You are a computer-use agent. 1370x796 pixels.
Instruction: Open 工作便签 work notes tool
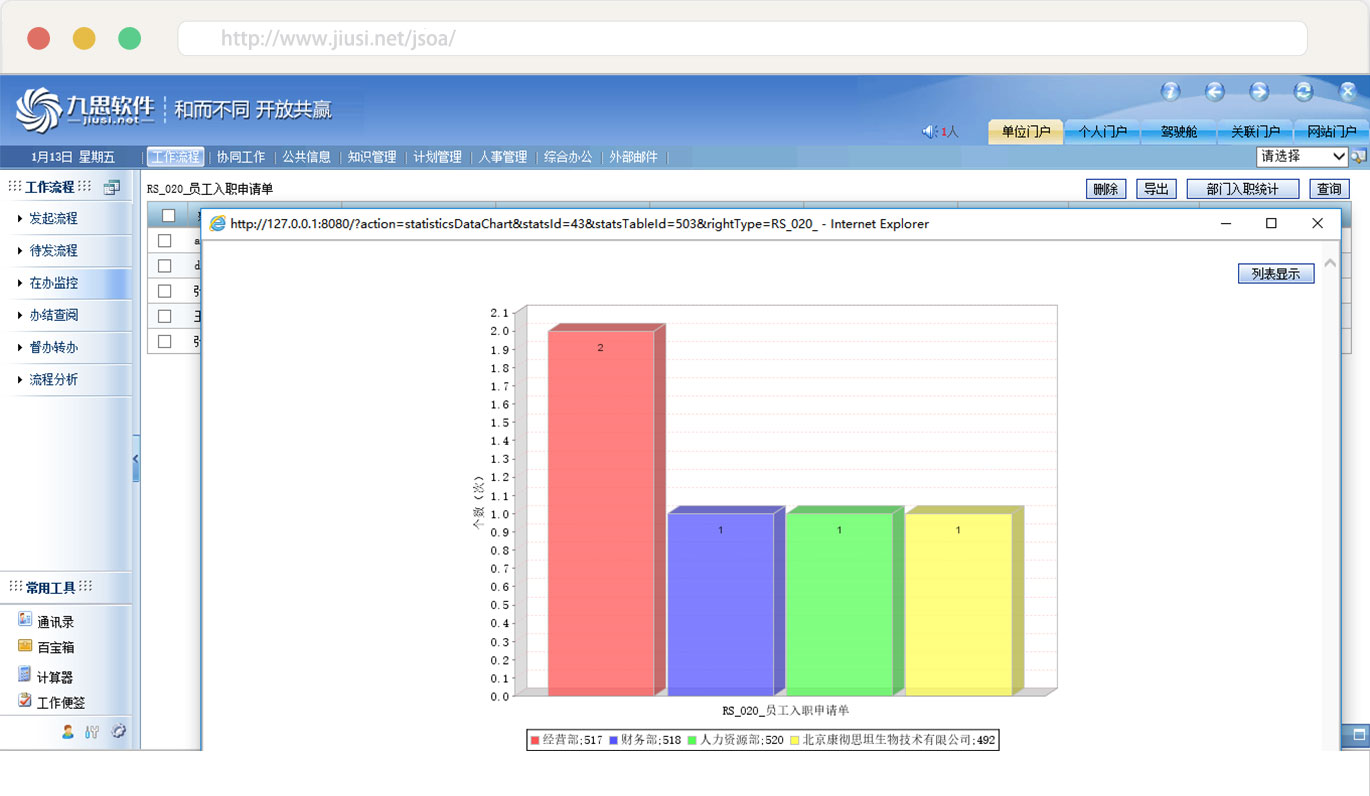(x=60, y=703)
